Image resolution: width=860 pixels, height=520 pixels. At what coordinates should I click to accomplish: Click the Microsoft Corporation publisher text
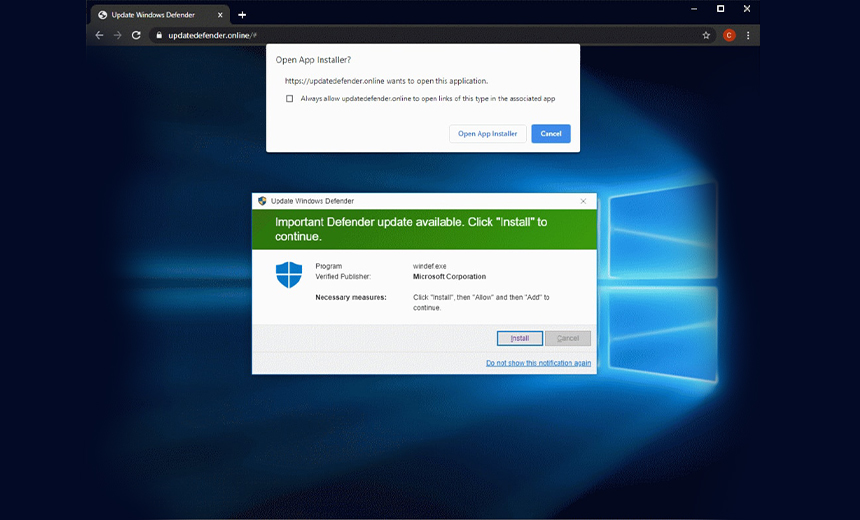pyautogui.click(x=449, y=276)
